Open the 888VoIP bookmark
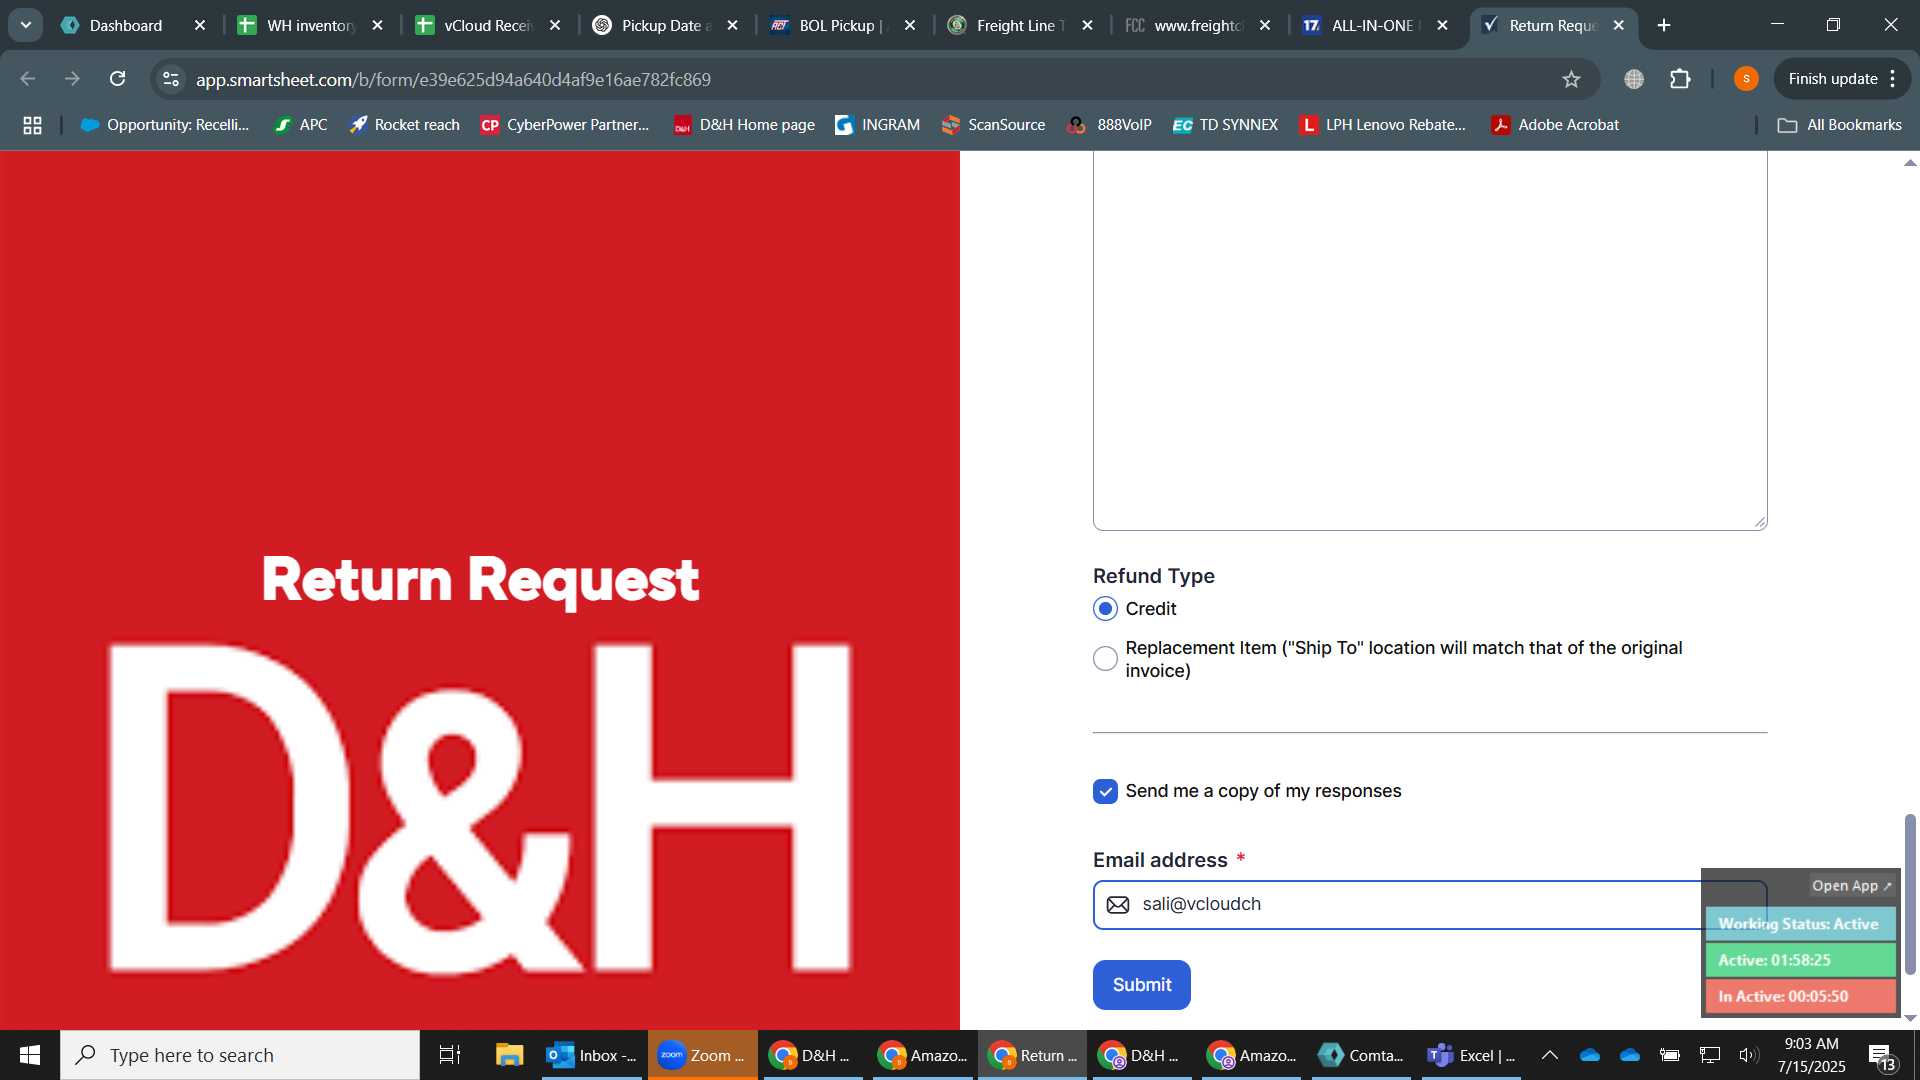1920x1080 pixels. pyautogui.click(x=1109, y=125)
